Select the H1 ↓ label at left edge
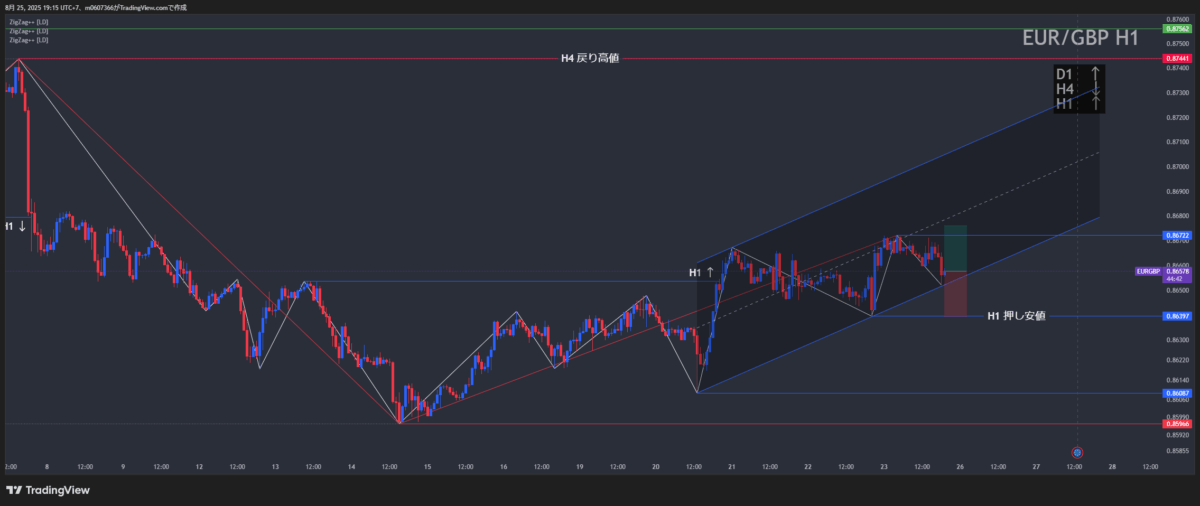This screenshot has height=506, width=1200. (14, 227)
